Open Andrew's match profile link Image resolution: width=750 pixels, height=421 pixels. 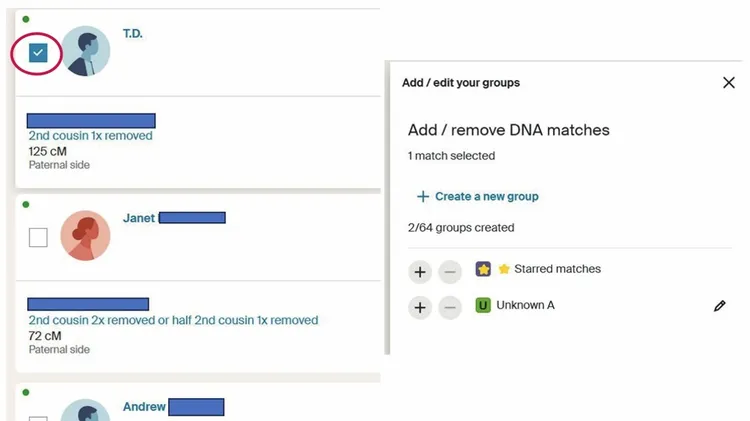[144, 407]
